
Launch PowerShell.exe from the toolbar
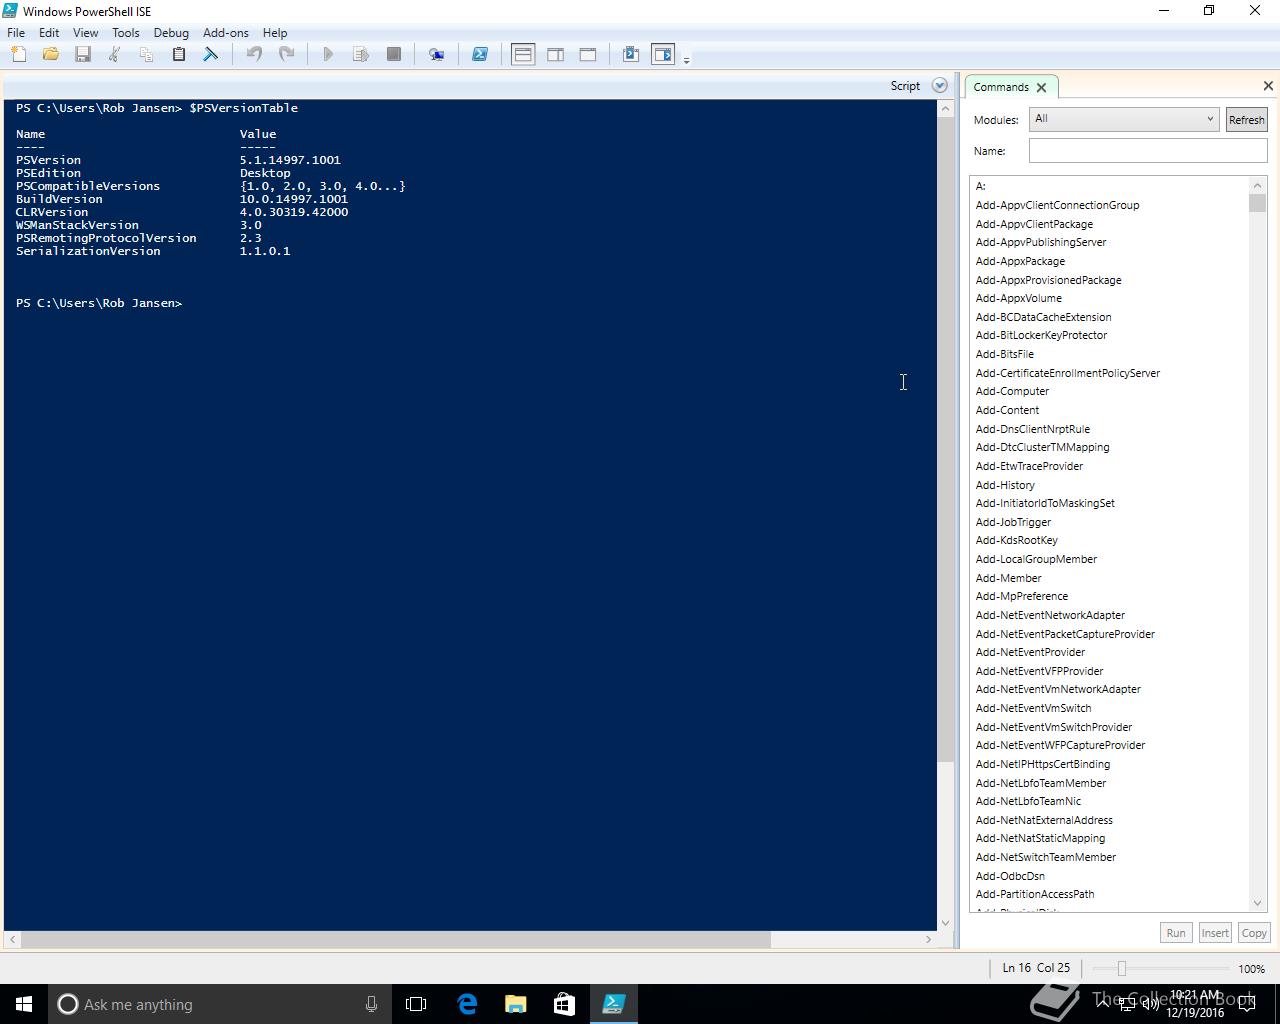tap(480, 55)
